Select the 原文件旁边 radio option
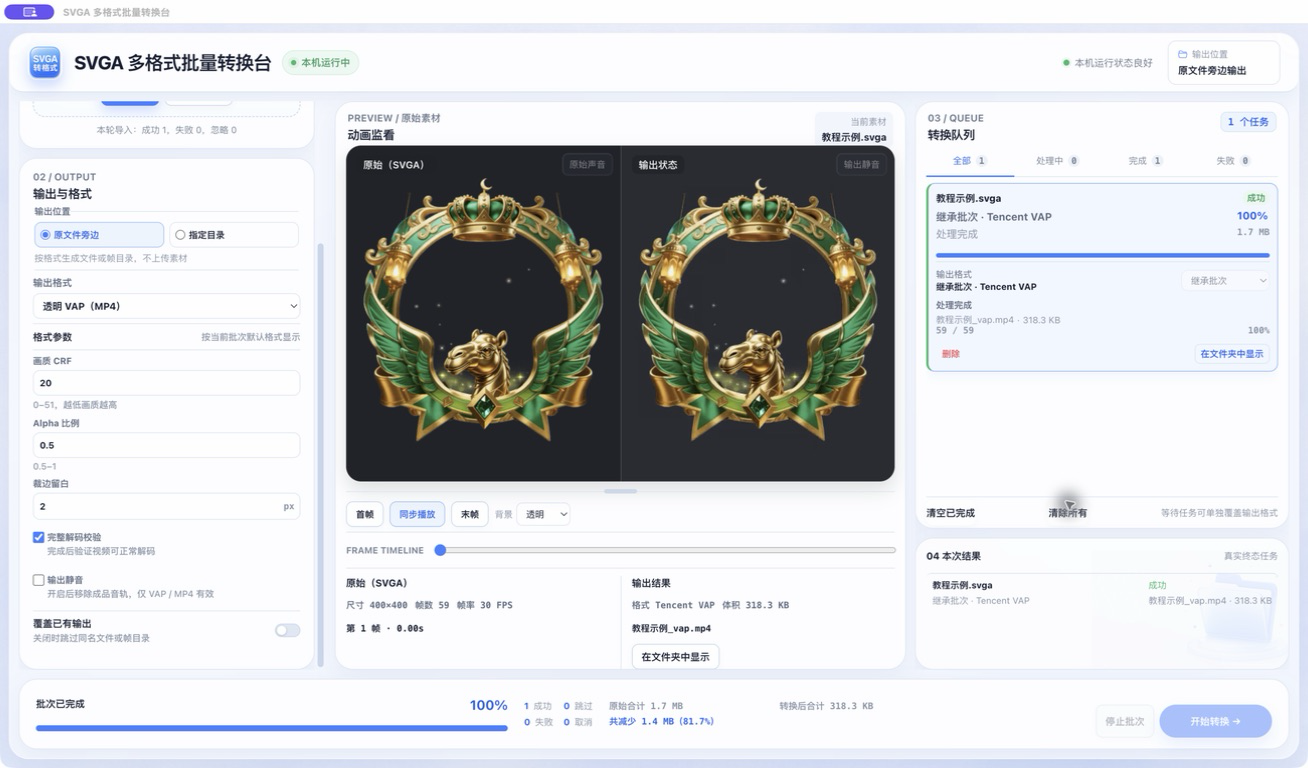The image size is (1308, 768). (98, 235)
